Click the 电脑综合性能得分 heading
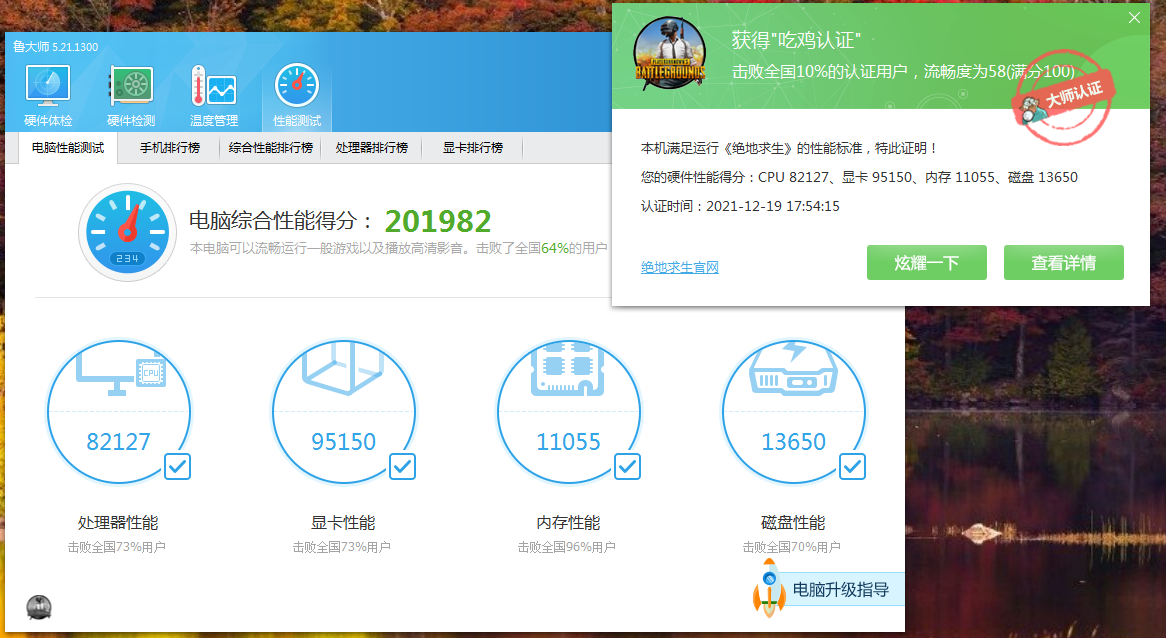This screenshot has height=638, width=1166. (x=280, y=221)
